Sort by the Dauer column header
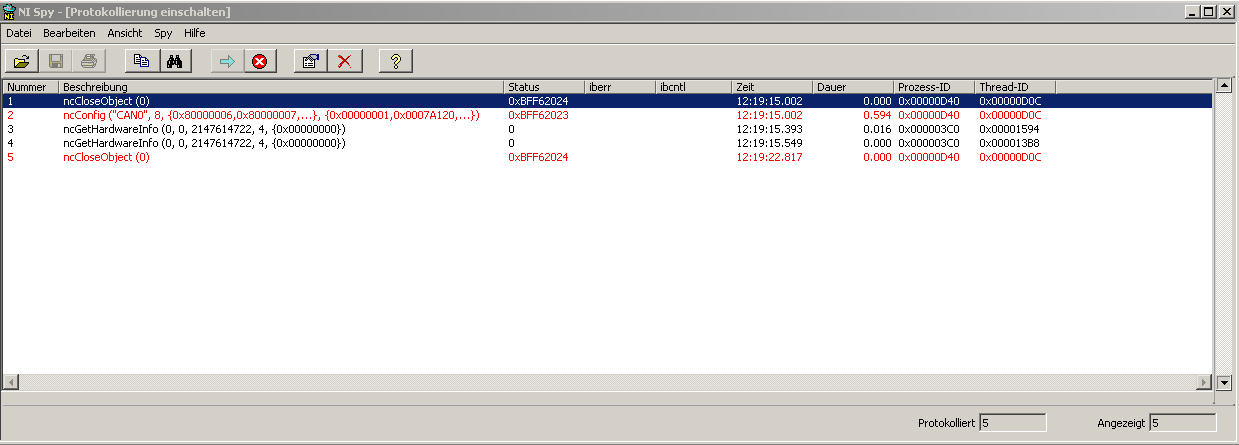Screen dimensions: 1239x445 tap(854, 87)
